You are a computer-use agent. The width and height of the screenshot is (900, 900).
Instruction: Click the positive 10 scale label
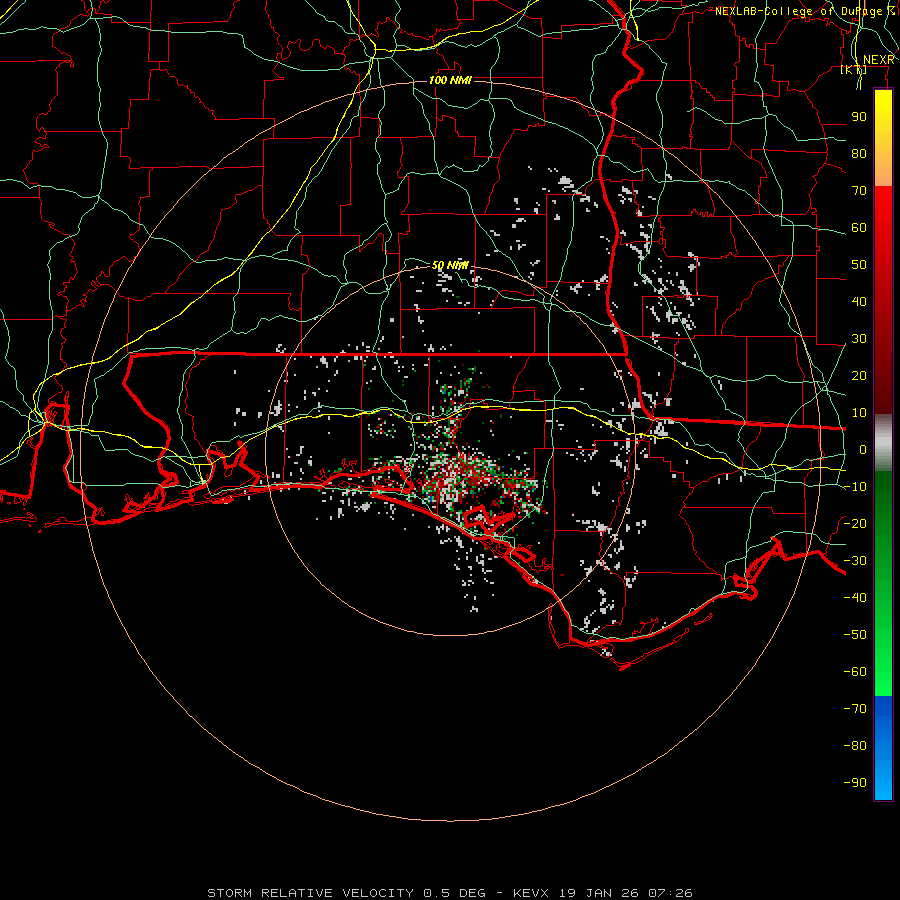coord(859,413)
